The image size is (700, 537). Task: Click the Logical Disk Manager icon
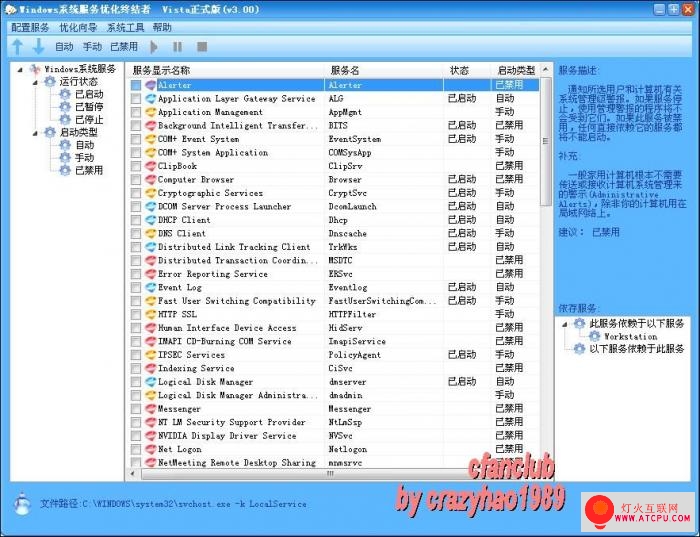pos(150,382)
